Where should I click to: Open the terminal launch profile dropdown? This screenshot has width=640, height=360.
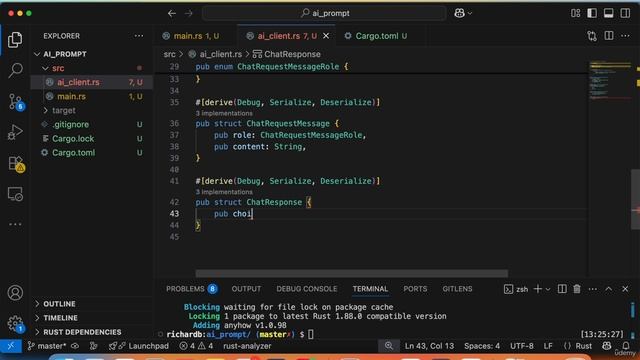pyautogui.click(x=548, y=289)
